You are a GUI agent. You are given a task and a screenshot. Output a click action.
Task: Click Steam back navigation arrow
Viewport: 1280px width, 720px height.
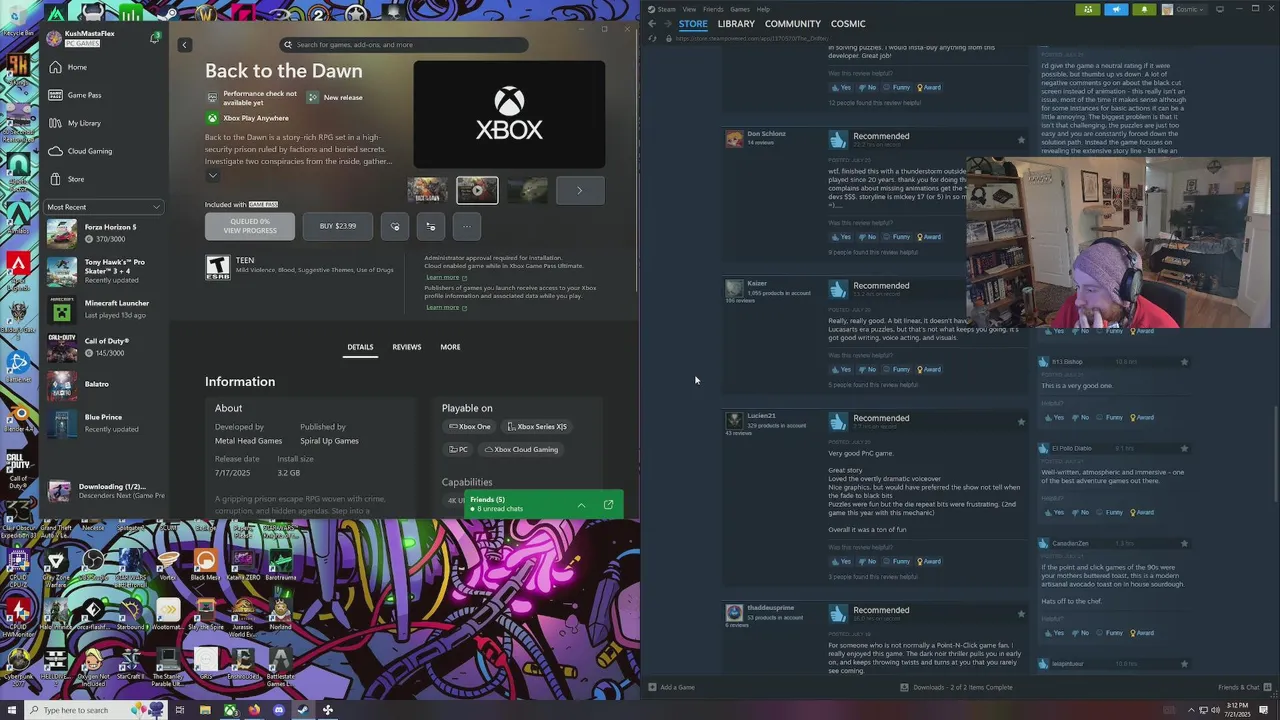click(x=652, y=24)
